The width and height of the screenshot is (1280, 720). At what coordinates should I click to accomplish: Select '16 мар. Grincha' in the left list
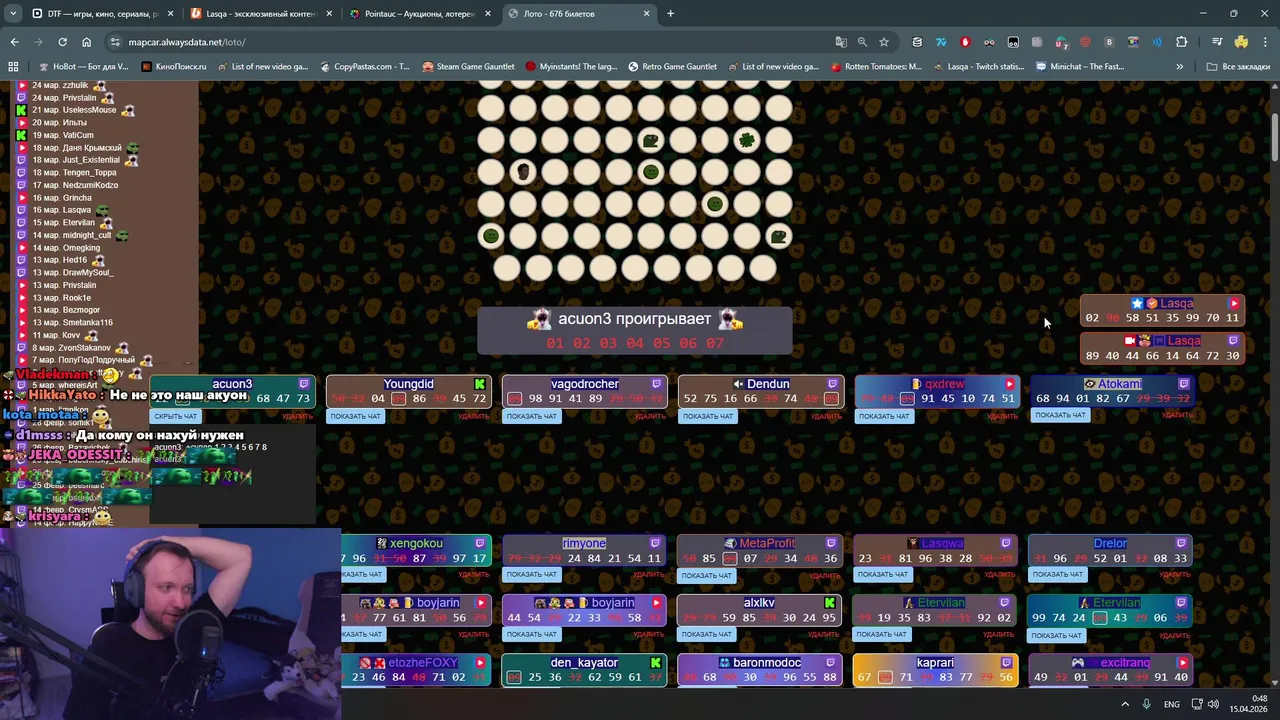pyautogui.click(x=60, y=198)
